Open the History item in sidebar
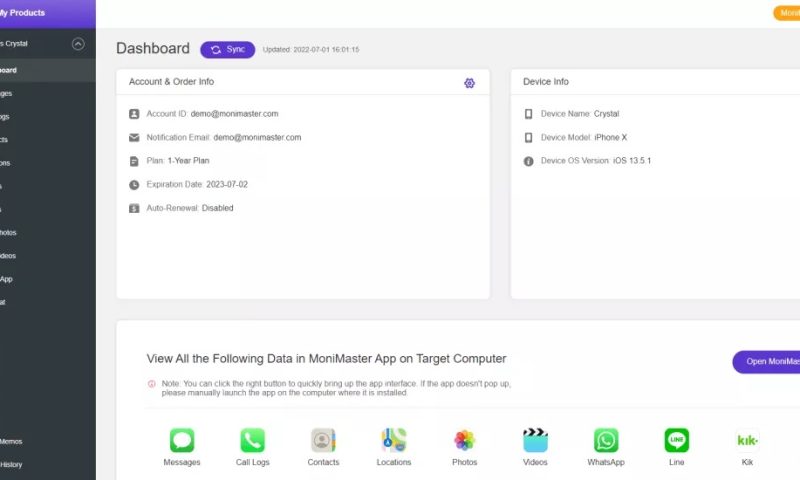 (11, 465)
